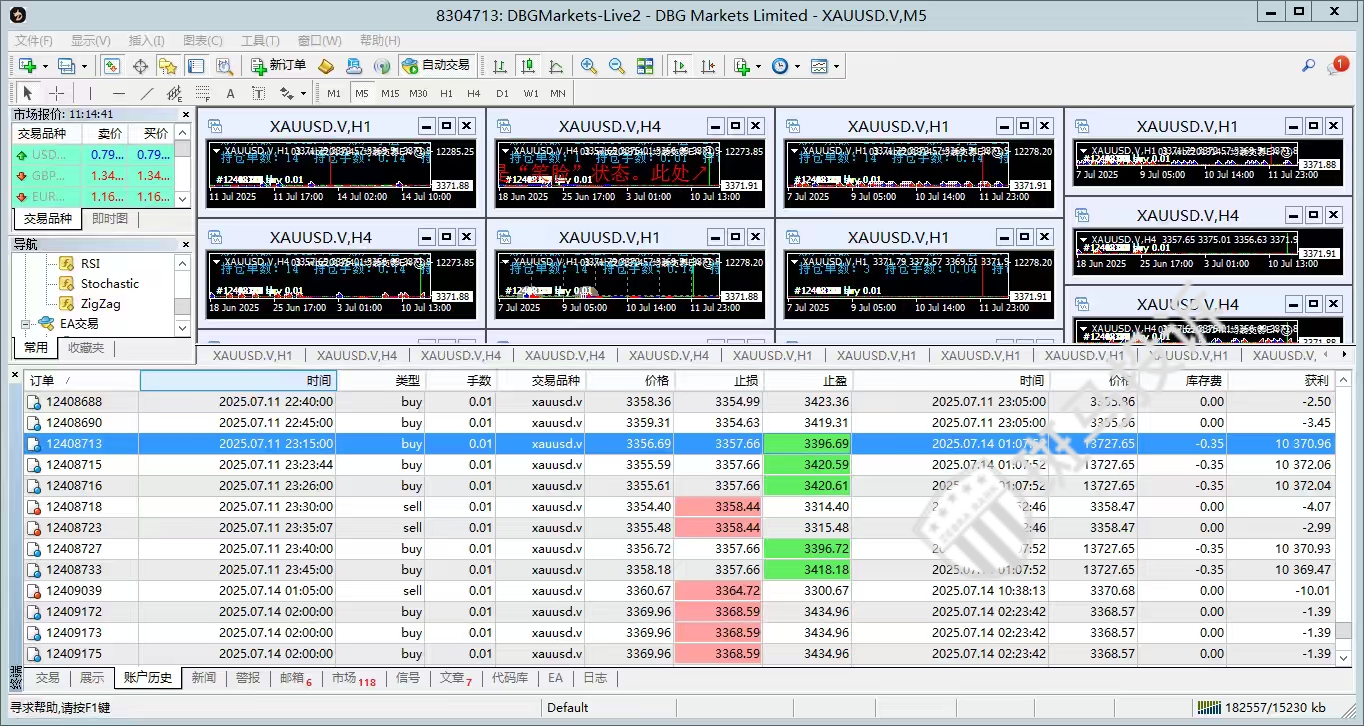Switch to the 收藏夹 tab in Navigator
The height and width of the screenshot is (726, 1364).
[x=86, y=348]
